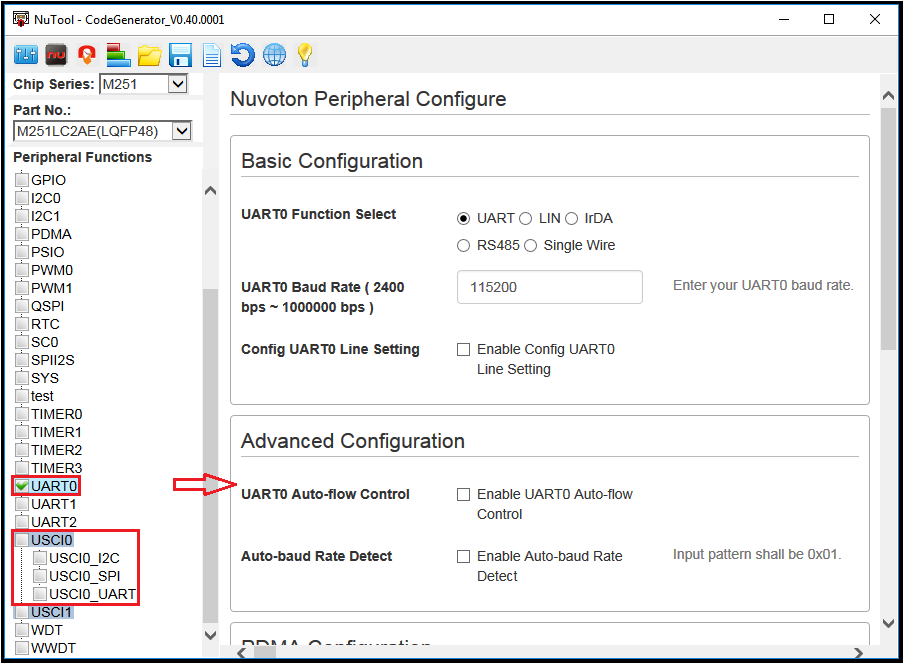904x664 pixels.
Task: Open the Part No. dropdown
Action: [x=181, y=131]
